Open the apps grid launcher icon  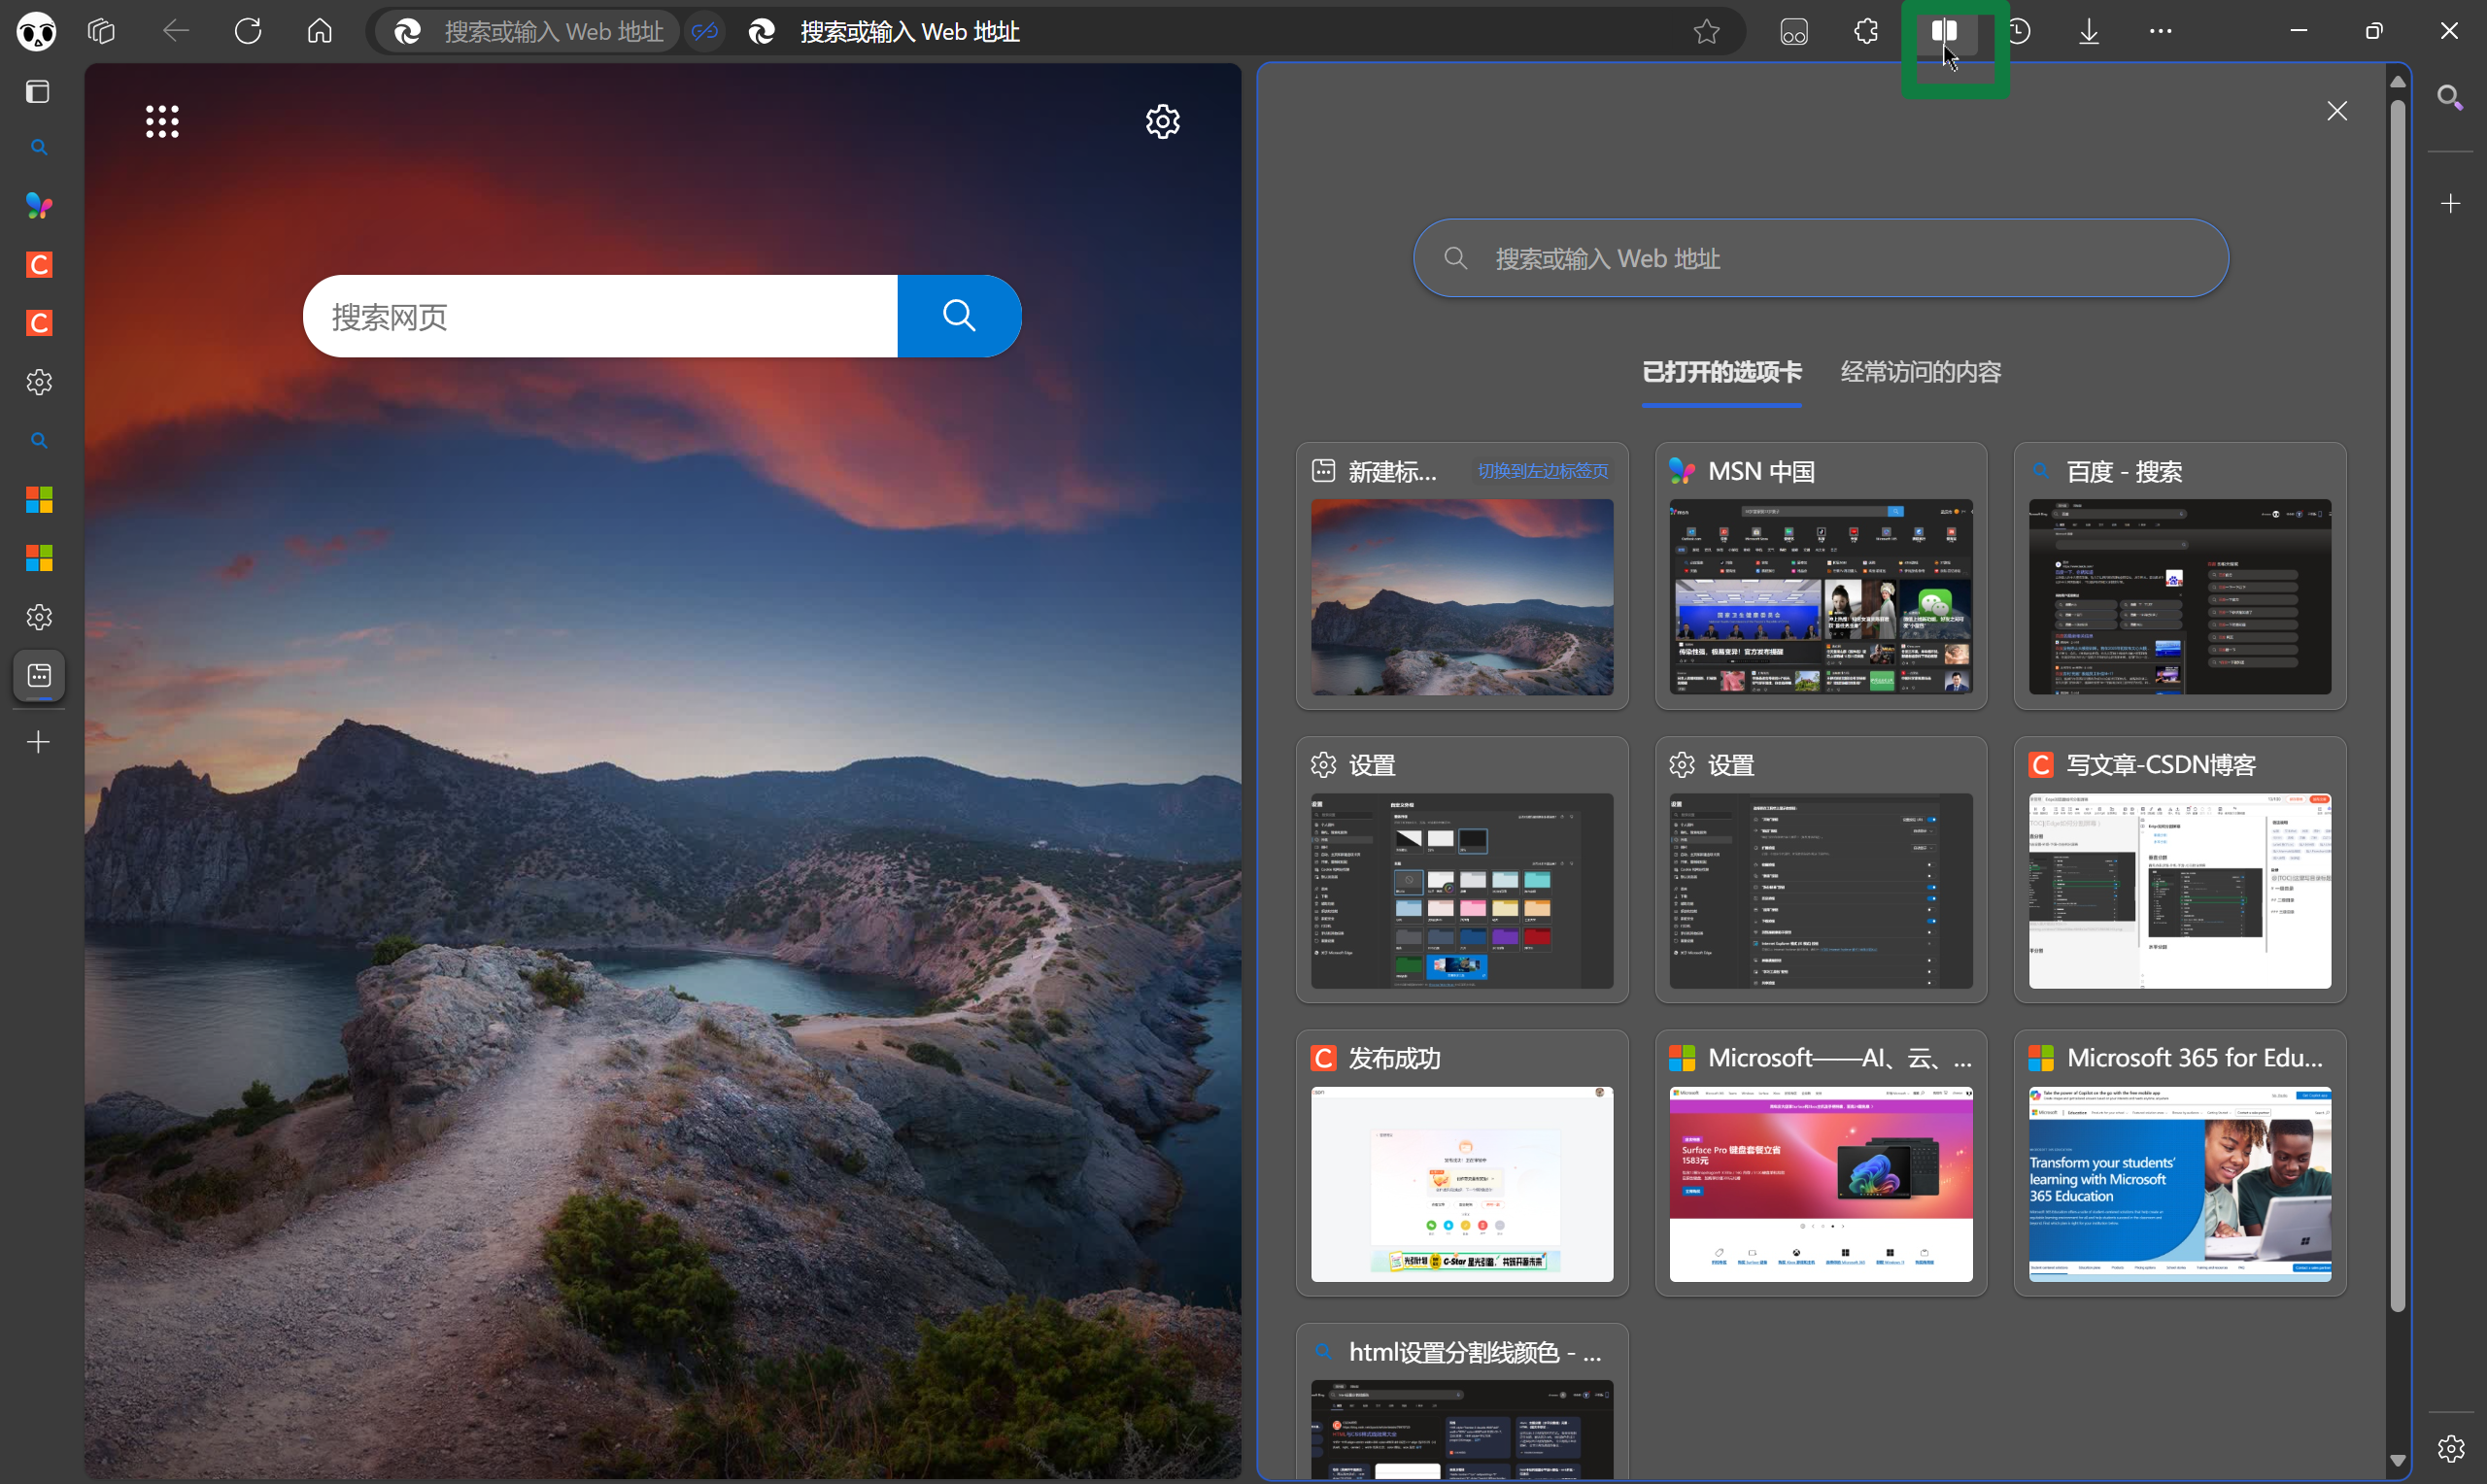162,122
